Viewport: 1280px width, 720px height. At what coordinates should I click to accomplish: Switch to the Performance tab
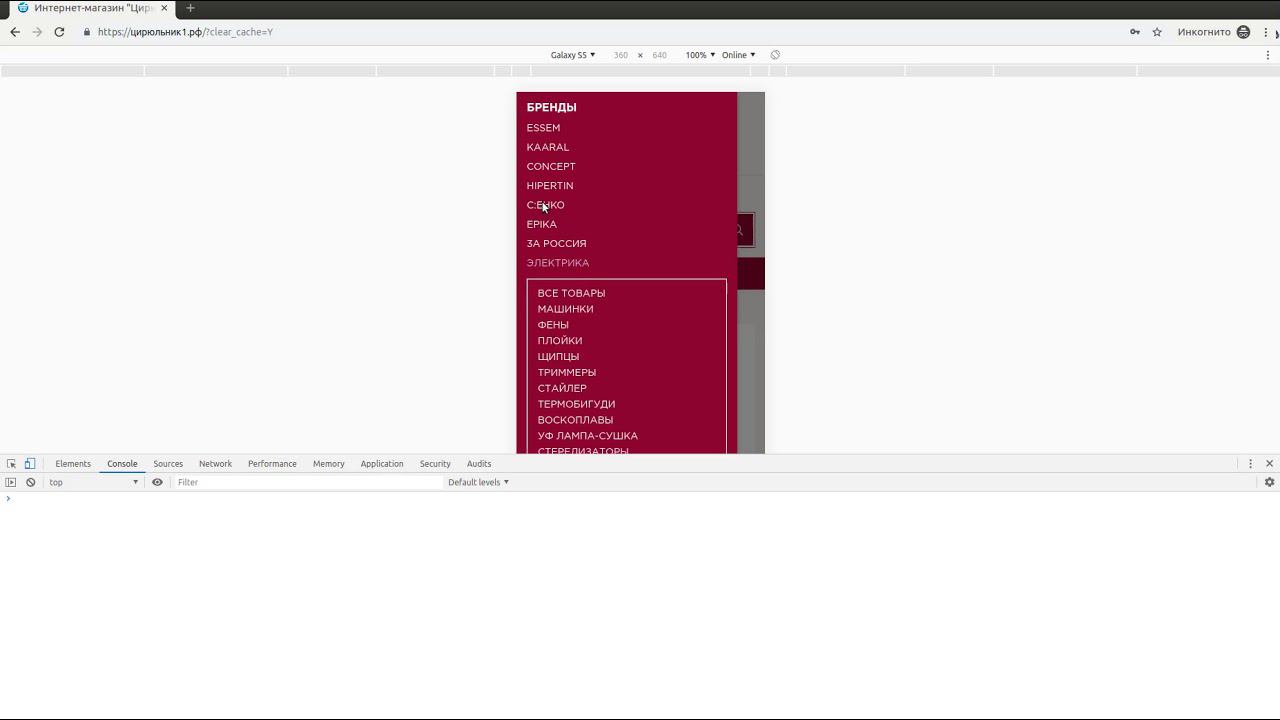coord(272,464)
